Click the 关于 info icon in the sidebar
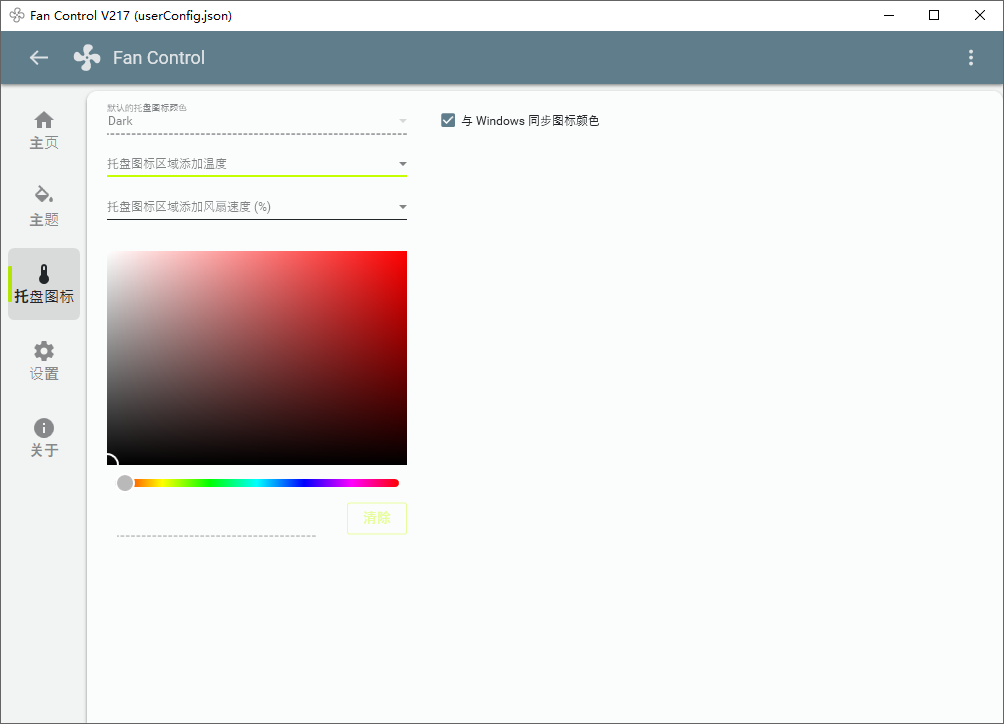 point(44,427)
